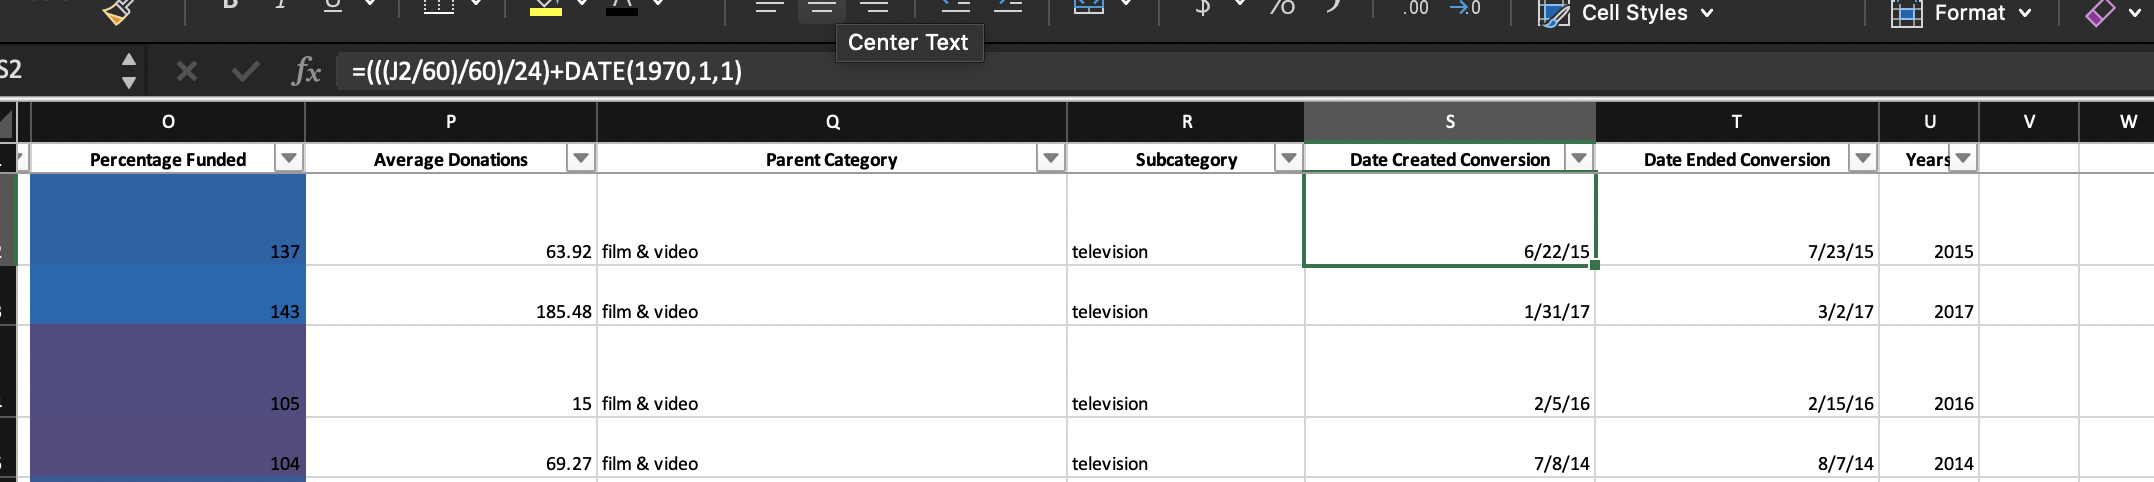Open the Date Ended Conversion filter dropdown

point(1862,158)
